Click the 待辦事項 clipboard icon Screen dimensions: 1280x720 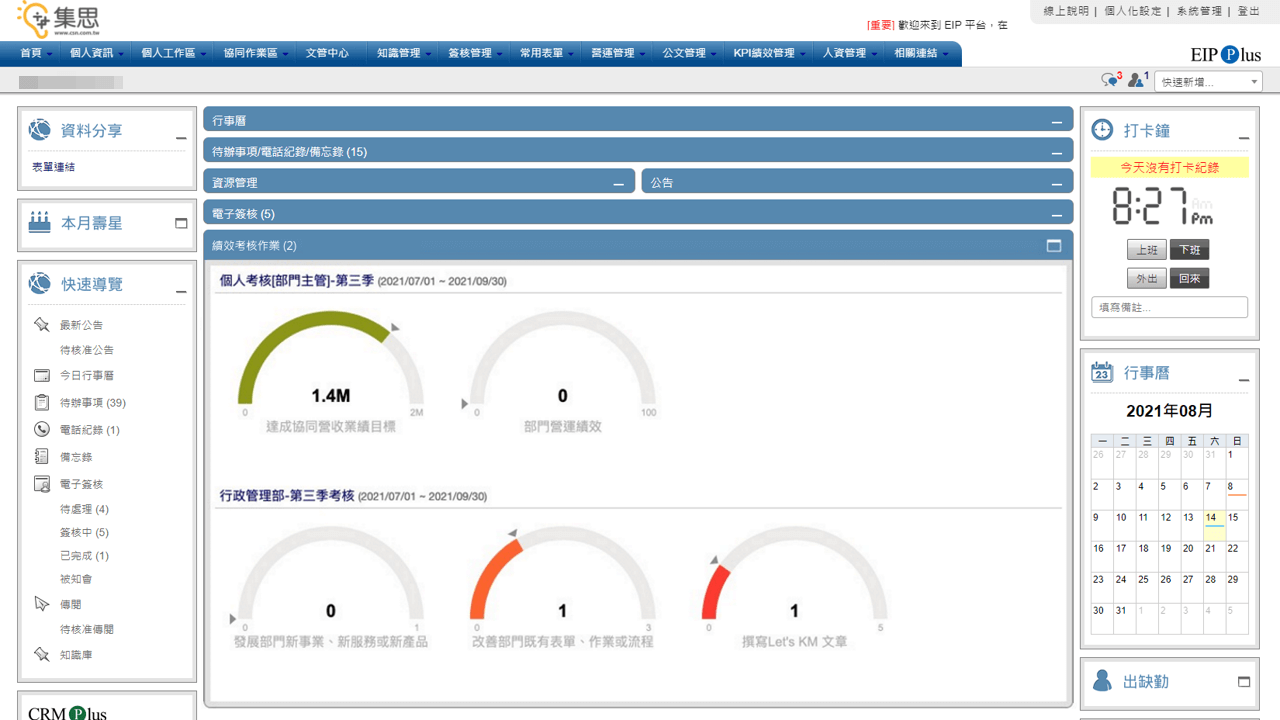coord(41,403)
